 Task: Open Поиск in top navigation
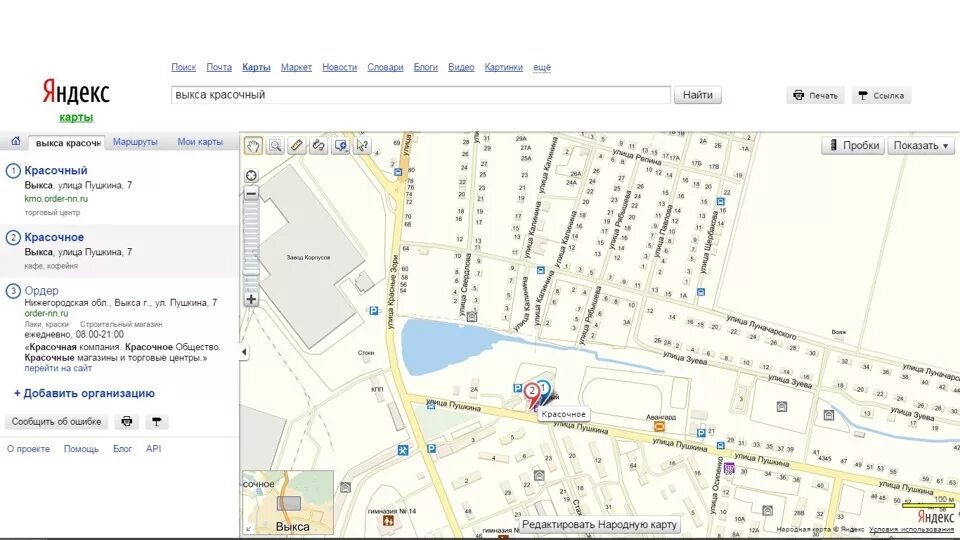point(184,67)
